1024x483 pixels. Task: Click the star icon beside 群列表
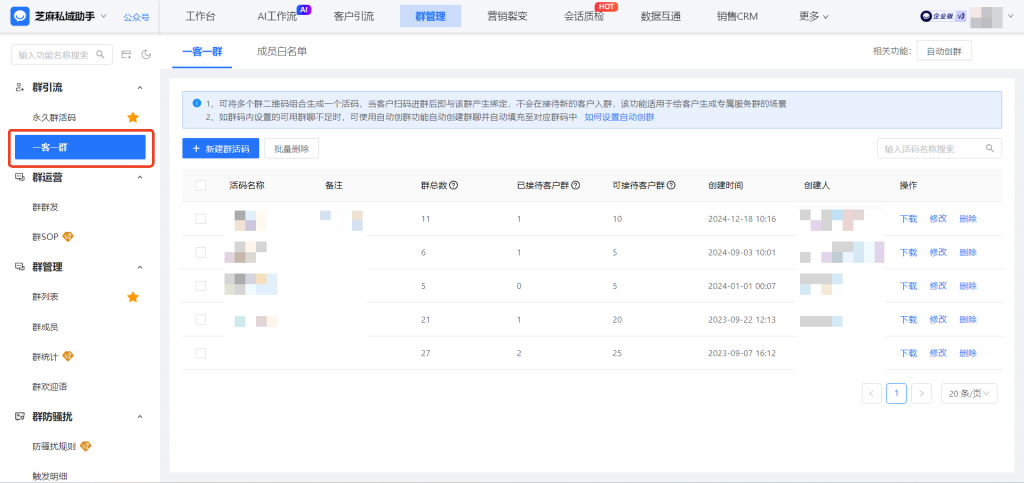[133, 297]
